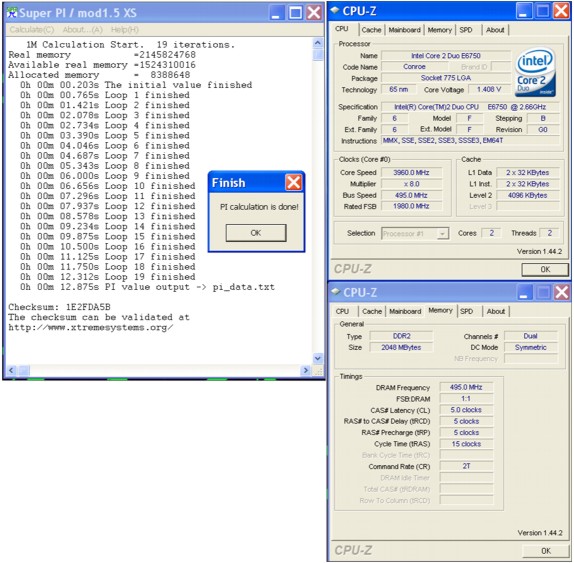Click the Cycle Time (tRAS) value 15 clocks
This screenshot has height=563, width=574.
[x=466, y=444]
